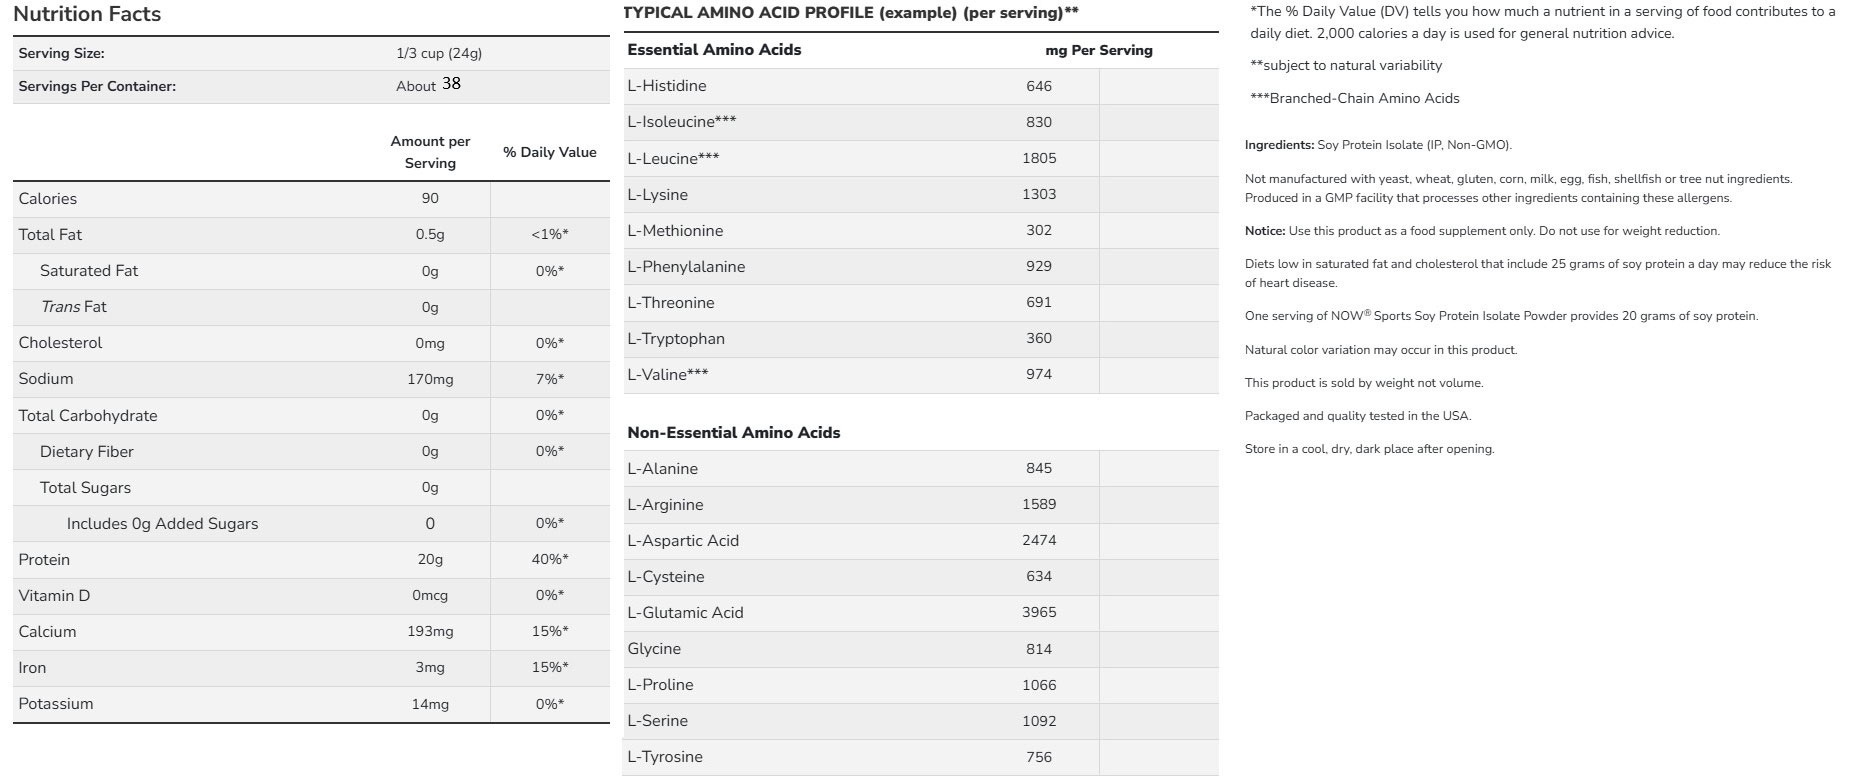Image resolution: width=1849 pixels, height=781 pixels.
Task: Click the Serving Size value 1/3 cup (24g)
Action: [439, 54]
